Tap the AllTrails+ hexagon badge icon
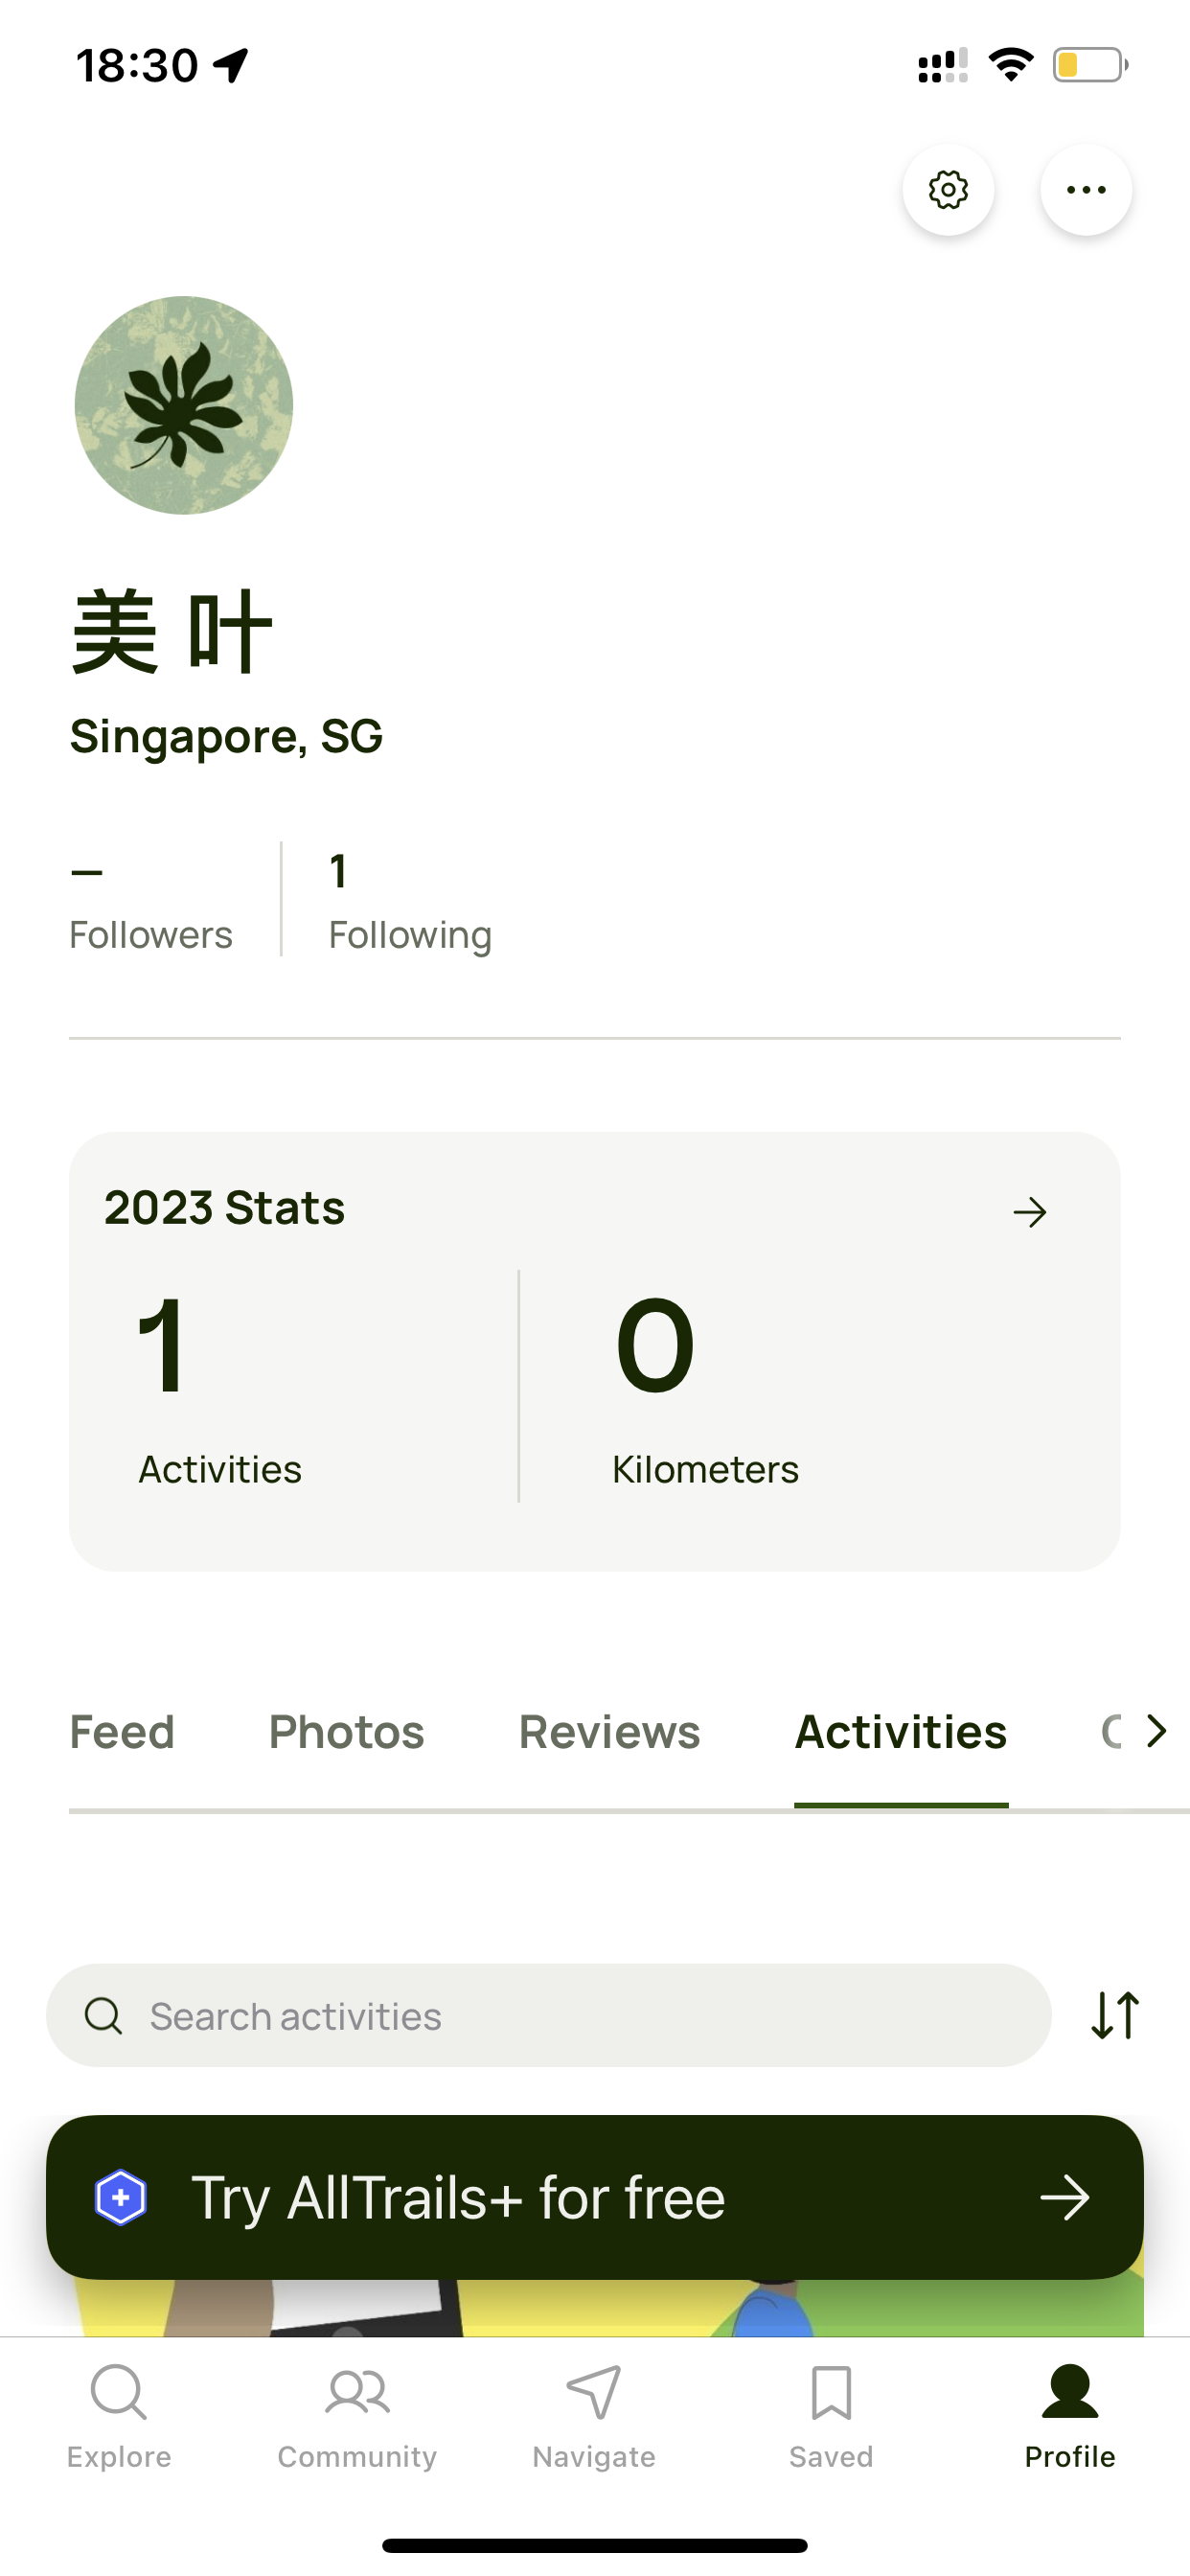Image resolution: width=1190 pixels, height=2576 pixels. pos(121,2198)
